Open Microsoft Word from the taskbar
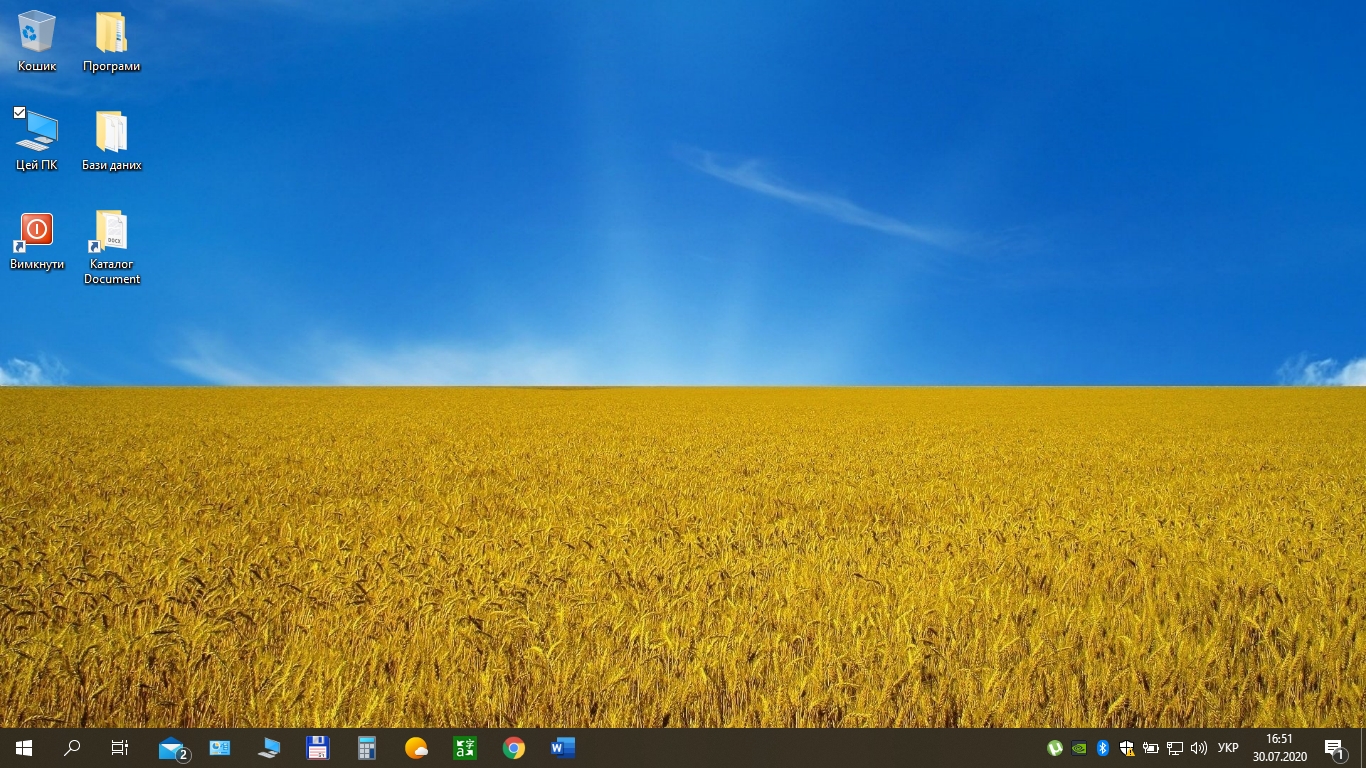 pos(562,748)
